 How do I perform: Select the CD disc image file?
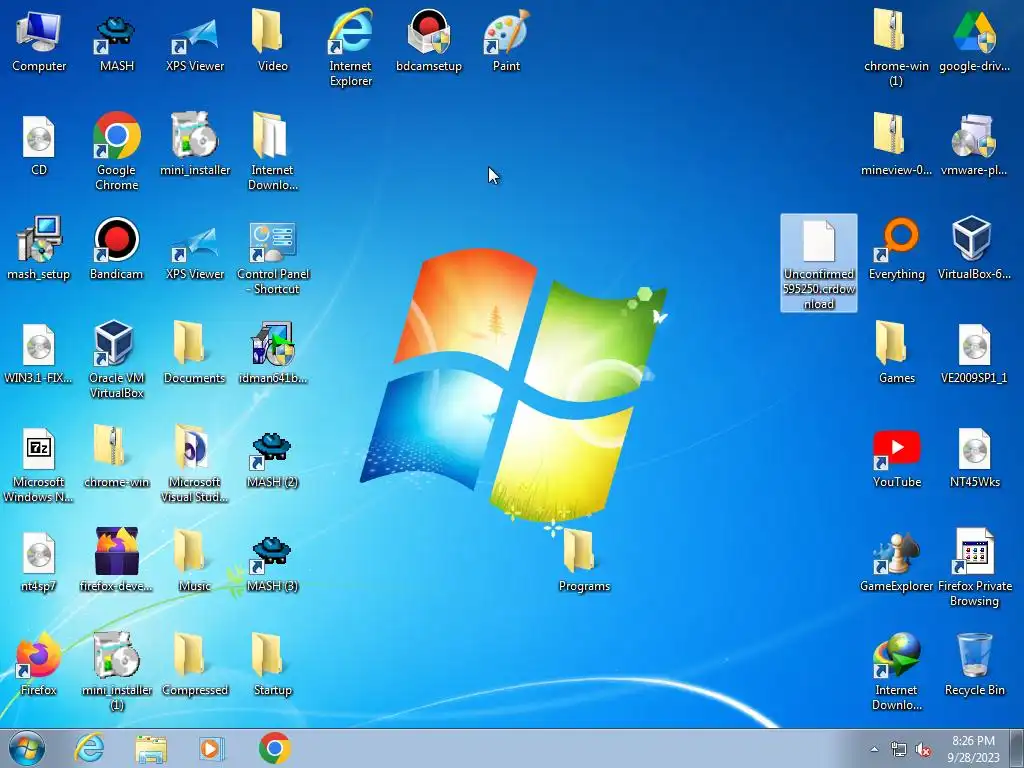tap(39, 145)
